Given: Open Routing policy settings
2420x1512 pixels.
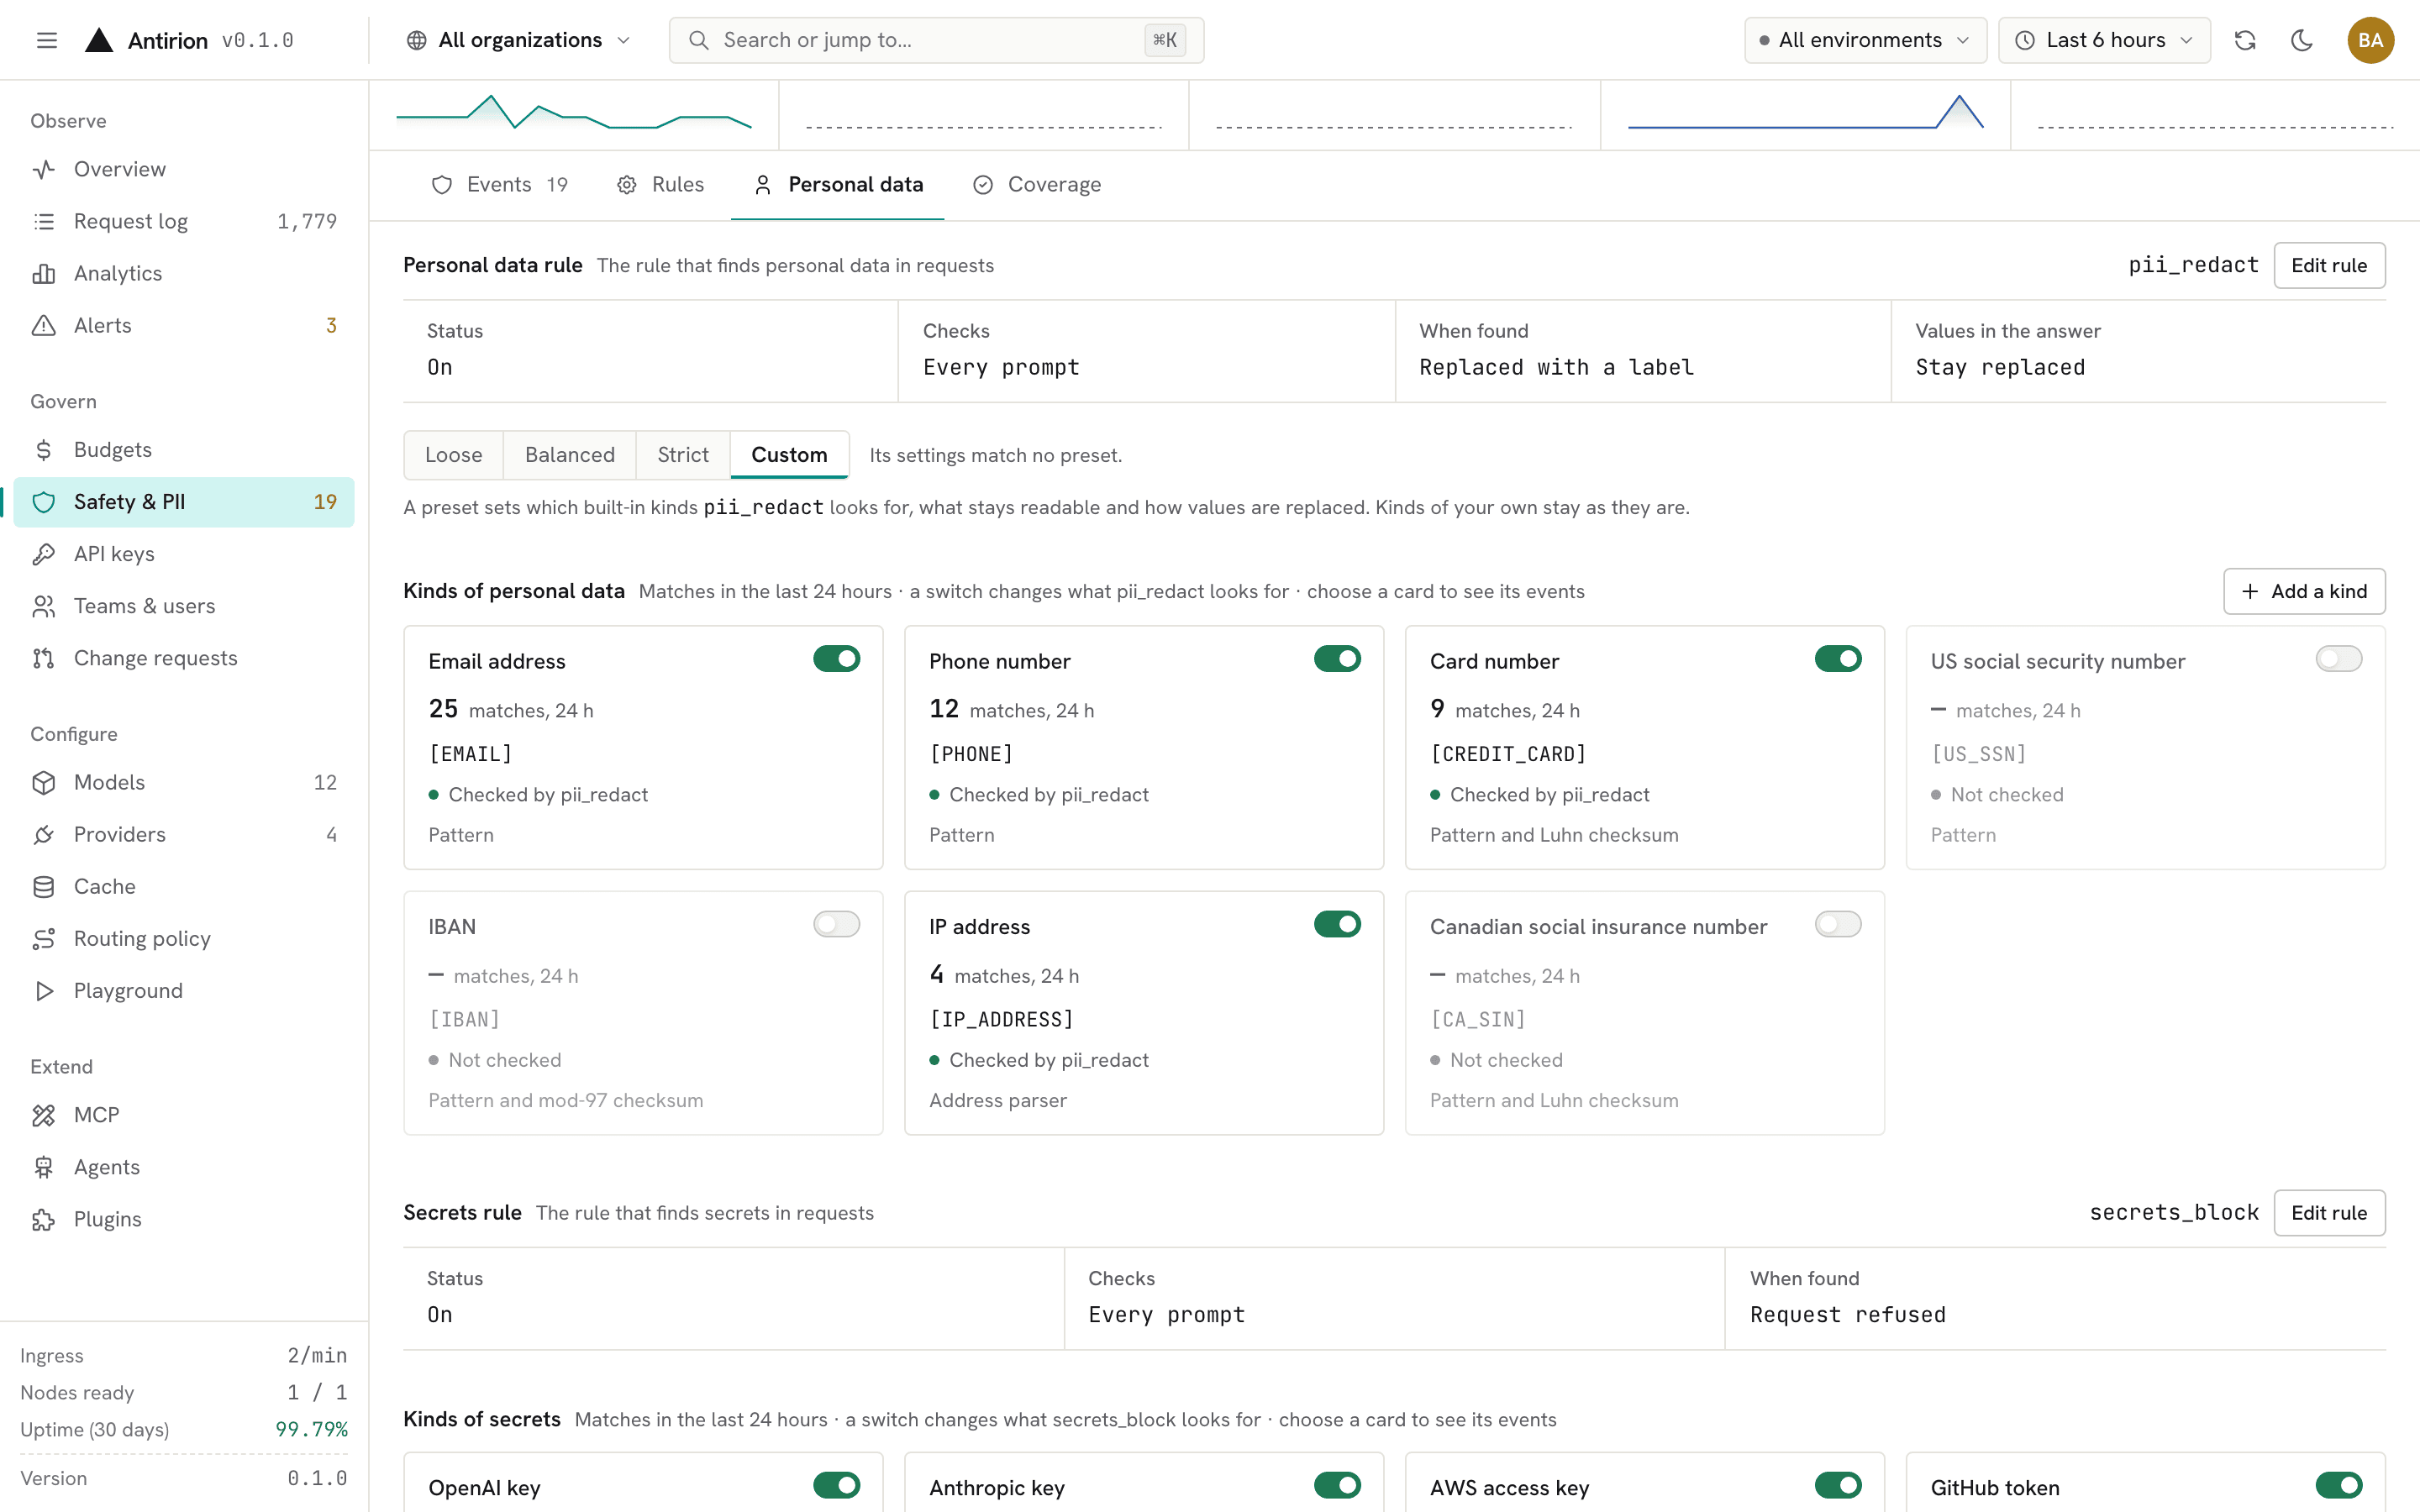Looking at the screenshot, I should point(184,938).
